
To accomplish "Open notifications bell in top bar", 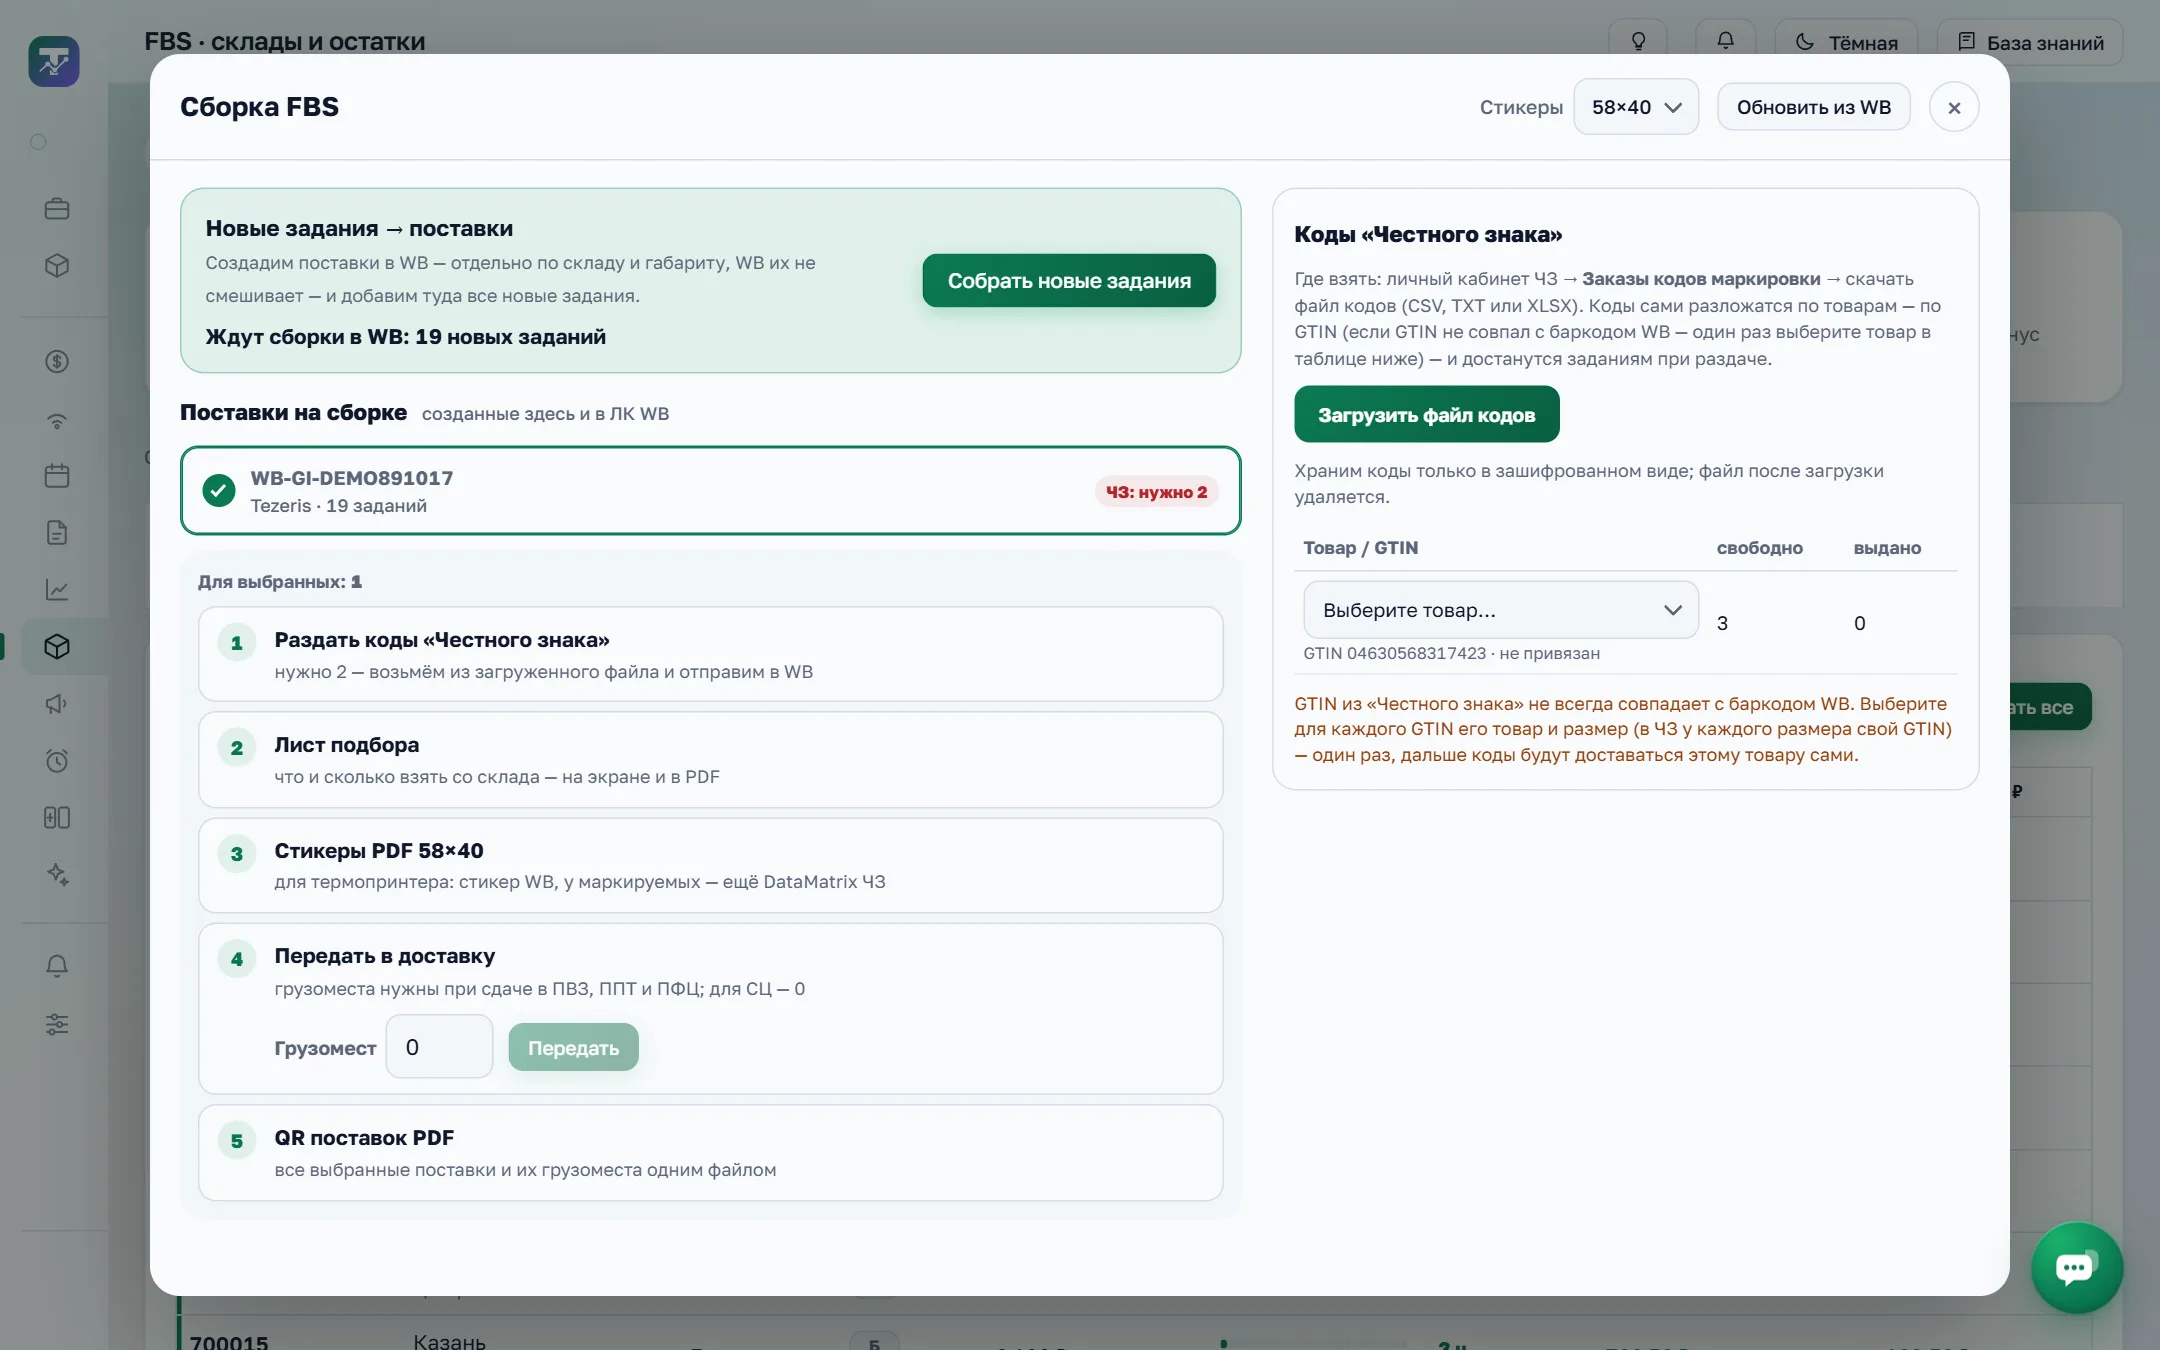I will [1725, 42].
